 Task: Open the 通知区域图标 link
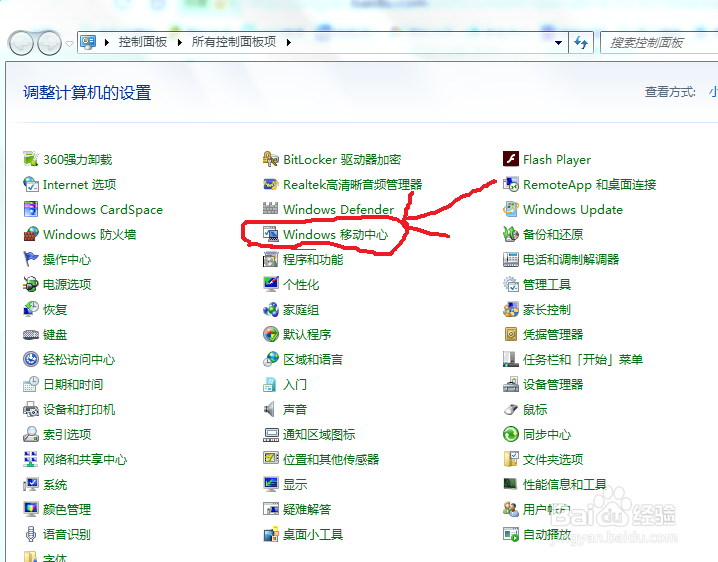point(319,434)
